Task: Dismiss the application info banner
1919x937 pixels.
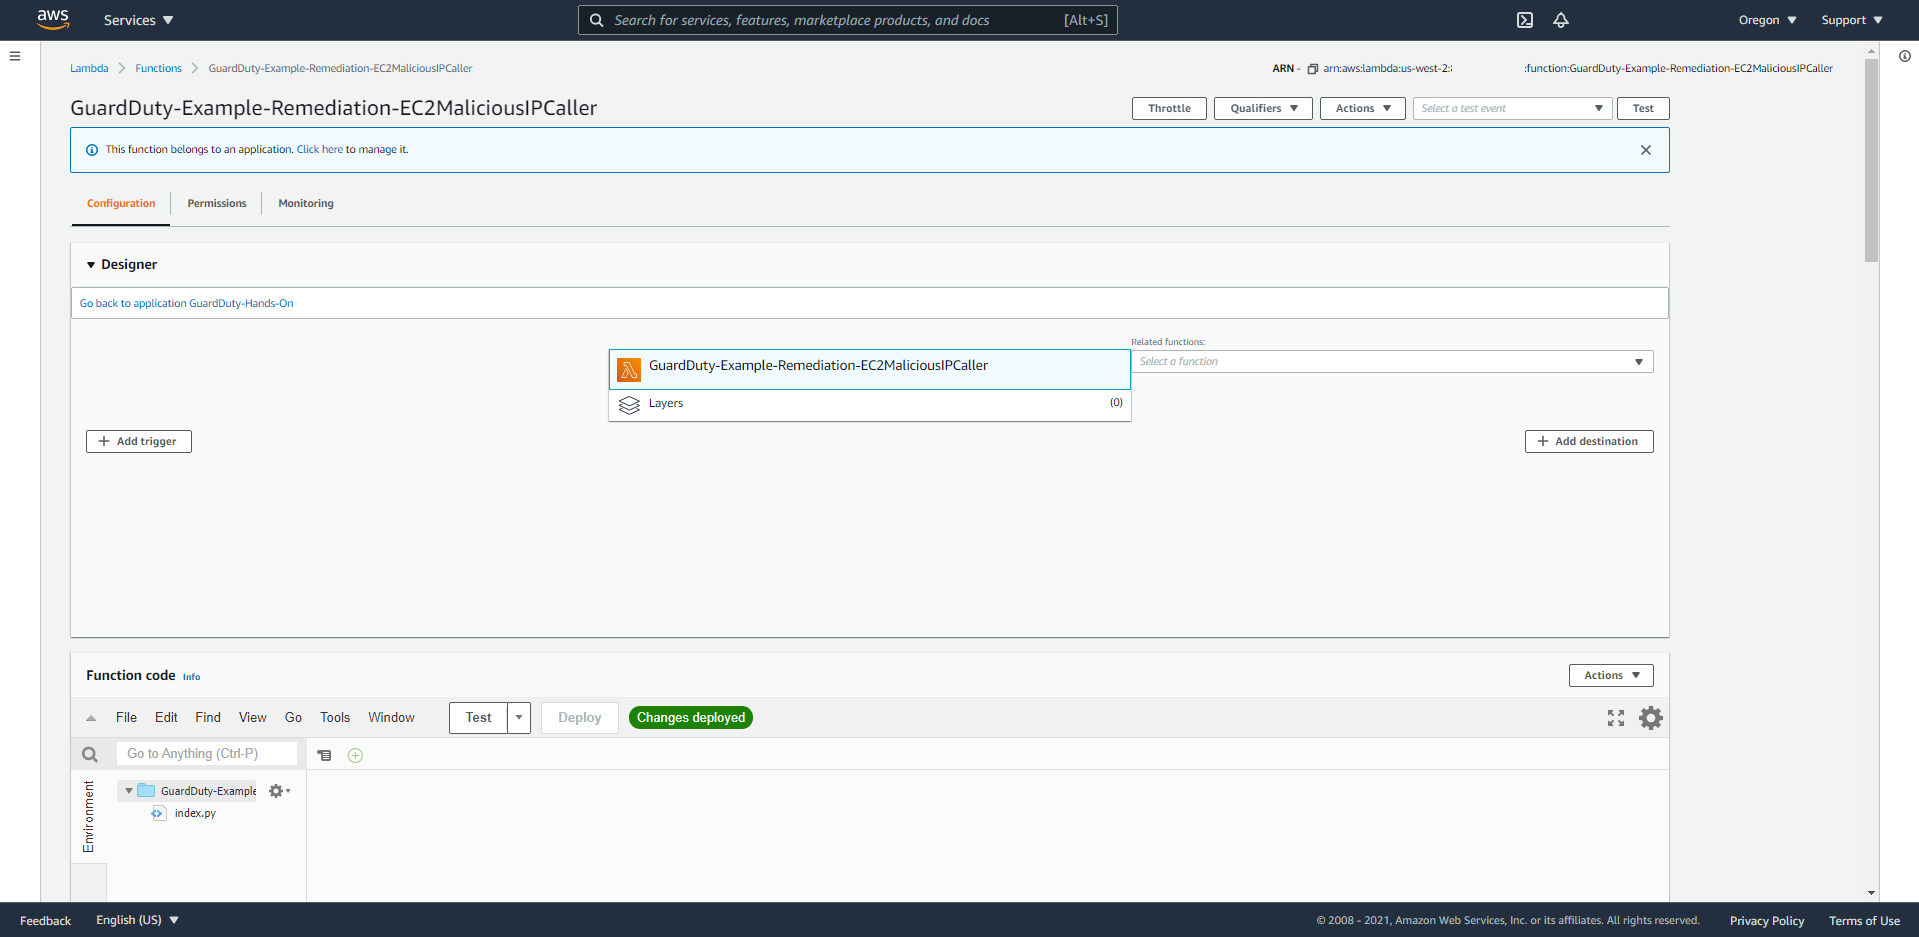Action: (x=1646, y=150)
